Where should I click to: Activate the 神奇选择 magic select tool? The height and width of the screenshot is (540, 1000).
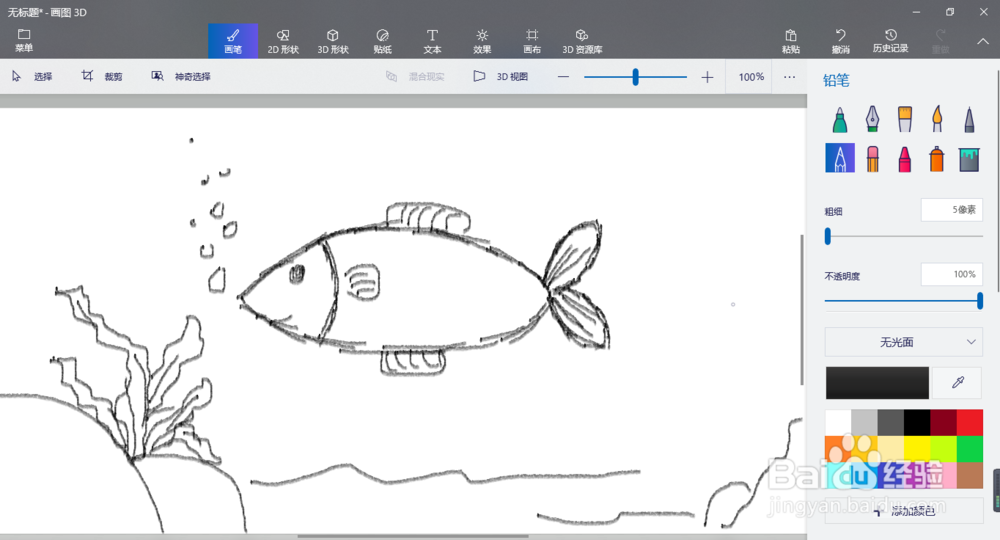[180, 77]
